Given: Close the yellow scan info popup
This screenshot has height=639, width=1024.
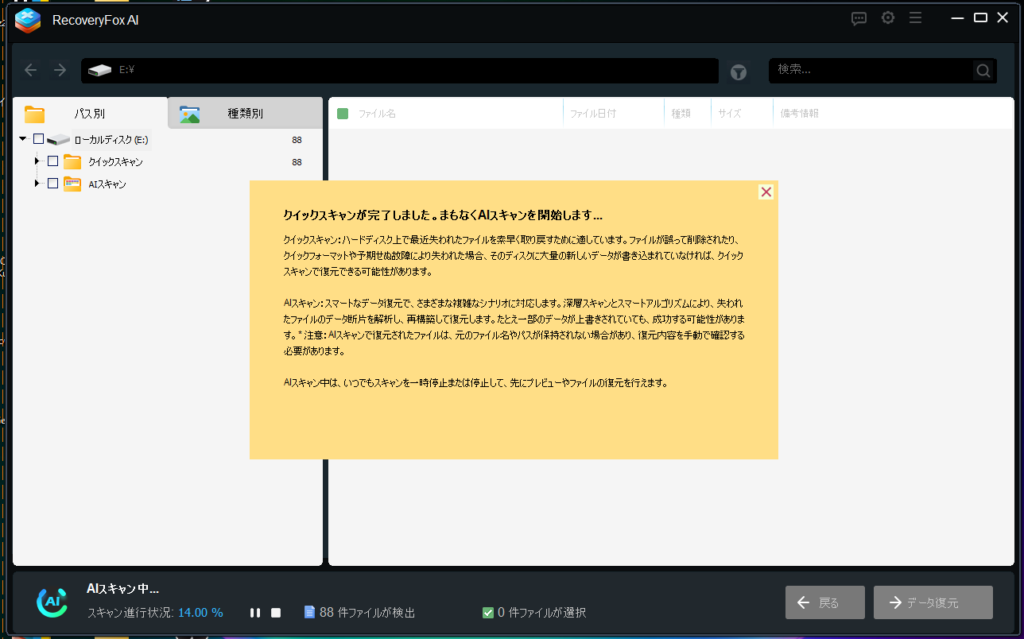Looking at the screenshot, I should pyautogui.click(x=766, y=192).
